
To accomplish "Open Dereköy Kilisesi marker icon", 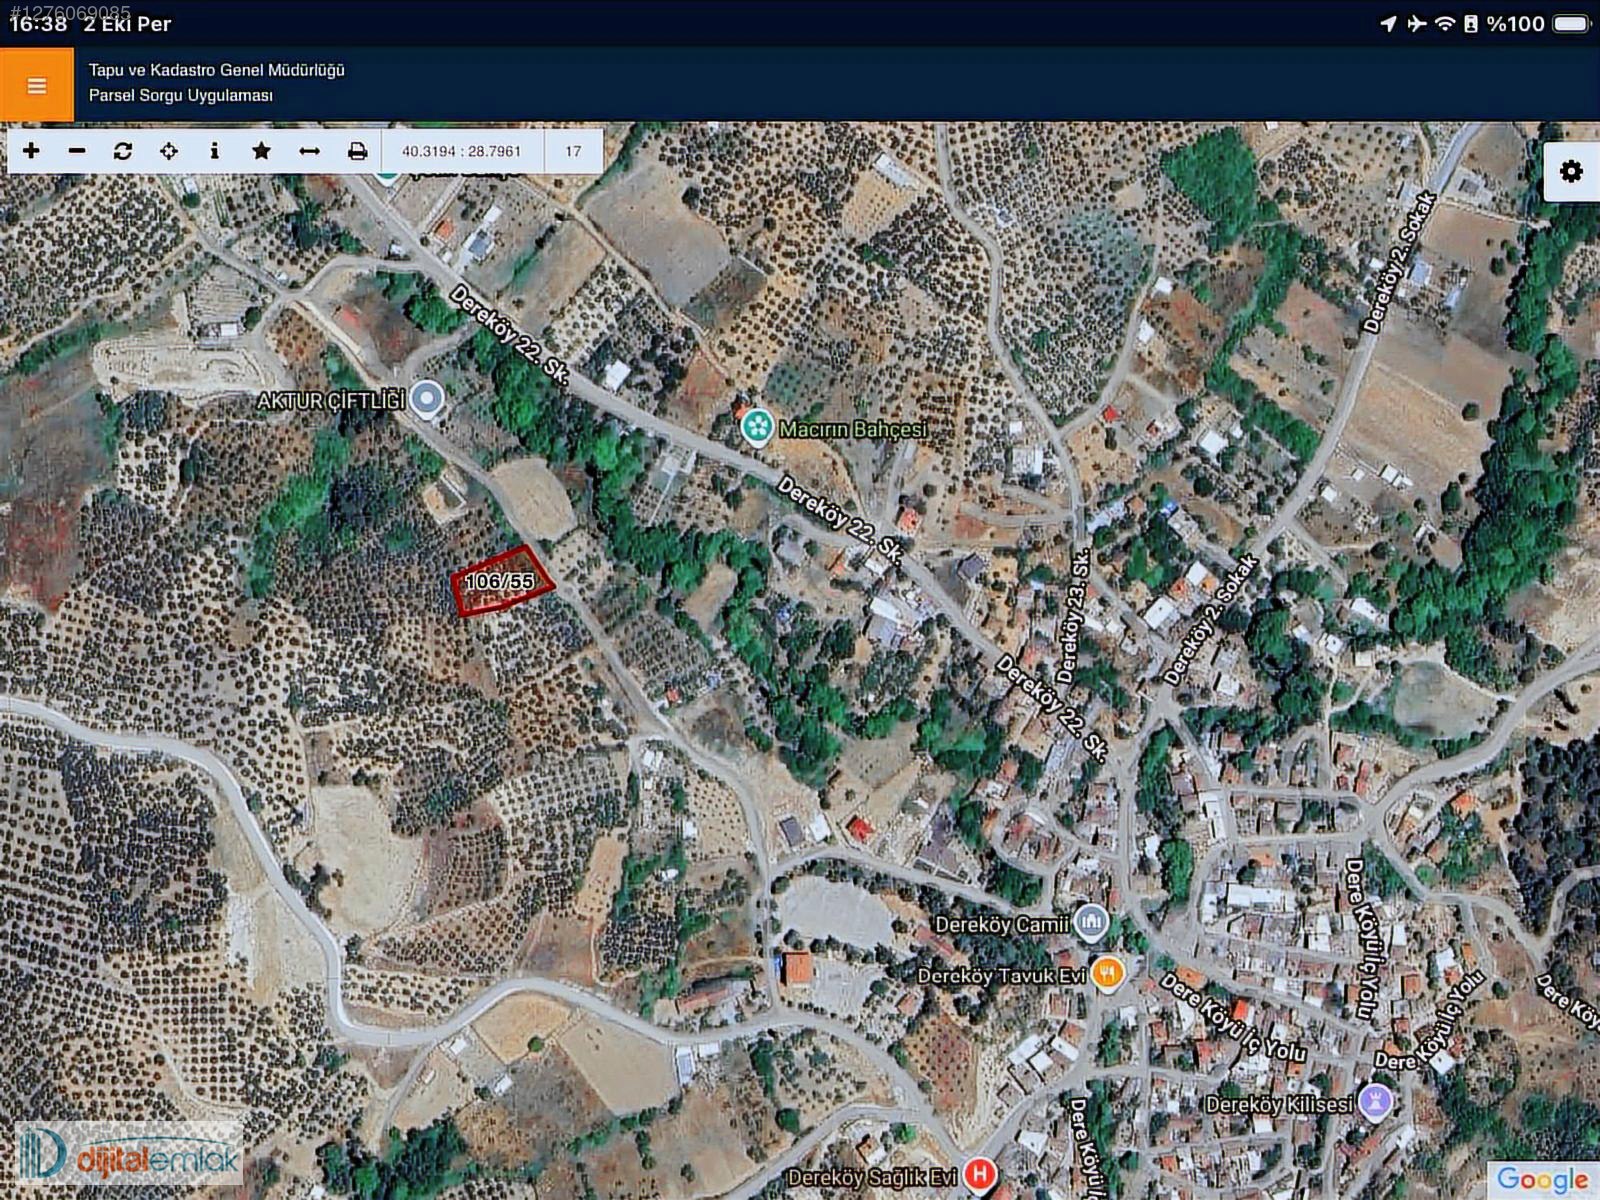I will (x=1376, y=1103).
